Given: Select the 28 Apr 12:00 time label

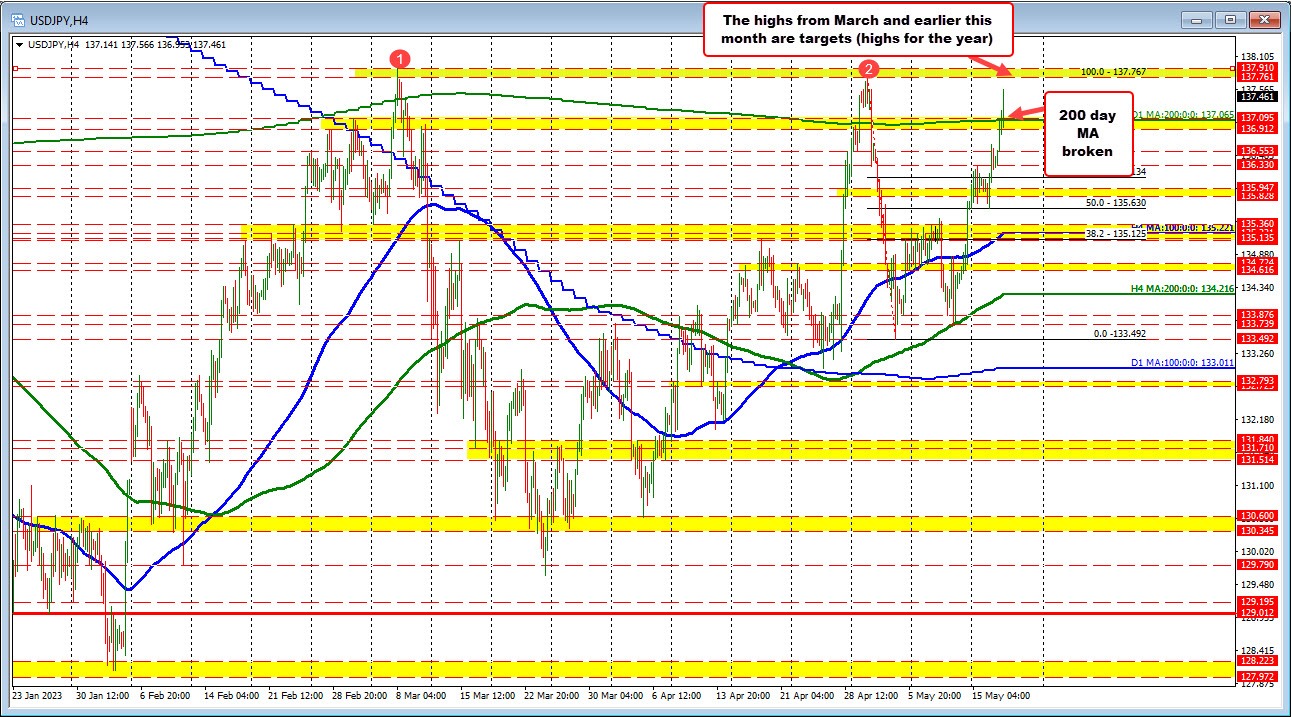Looking at the screenshot, I should pyautogui.click(x=870, y=694).
